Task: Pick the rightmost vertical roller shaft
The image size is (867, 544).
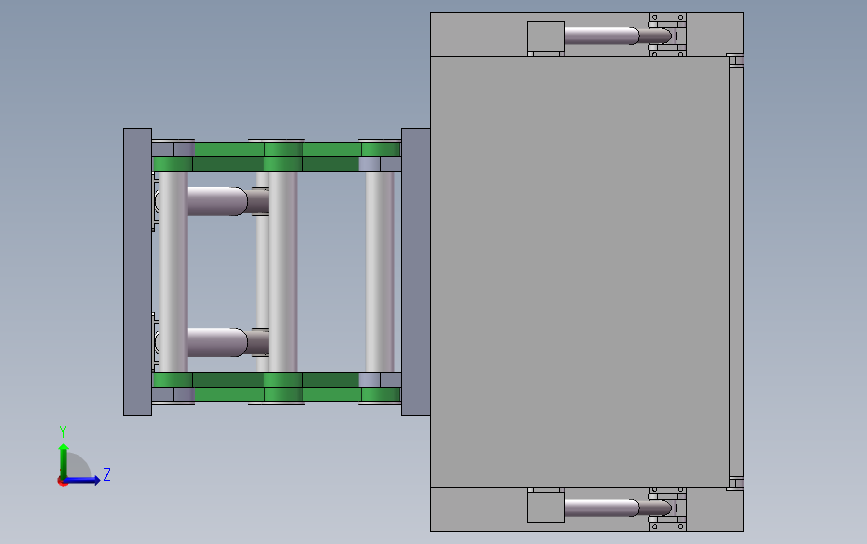Action: [379, 271]
